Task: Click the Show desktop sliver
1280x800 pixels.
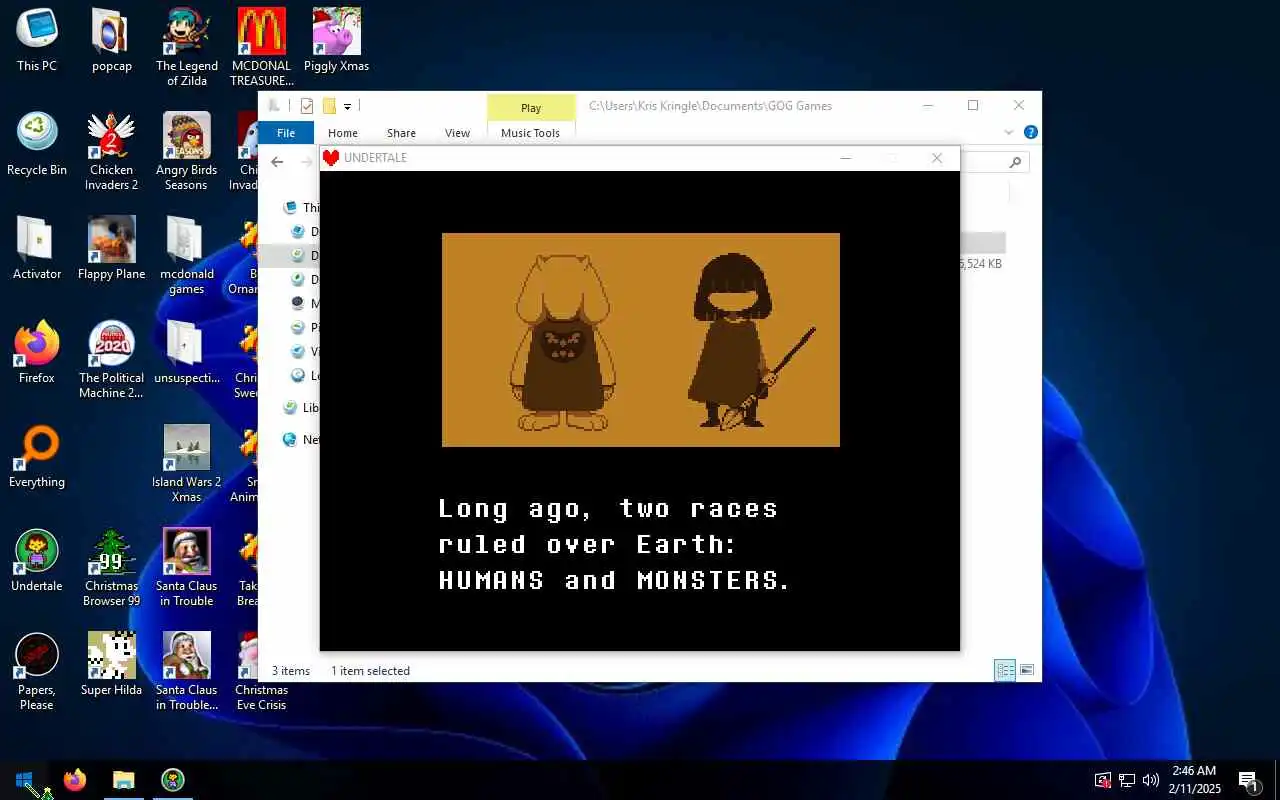Action: click(1277, 780)
